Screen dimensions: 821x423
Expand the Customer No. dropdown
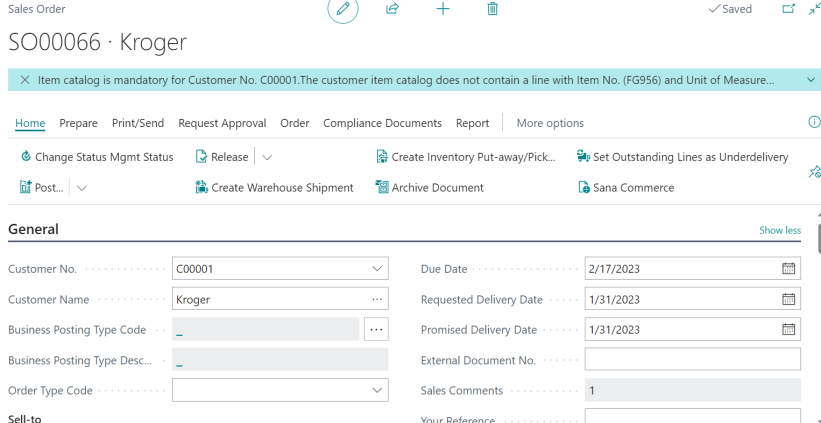pyautogui.click(x=376, y=269)
